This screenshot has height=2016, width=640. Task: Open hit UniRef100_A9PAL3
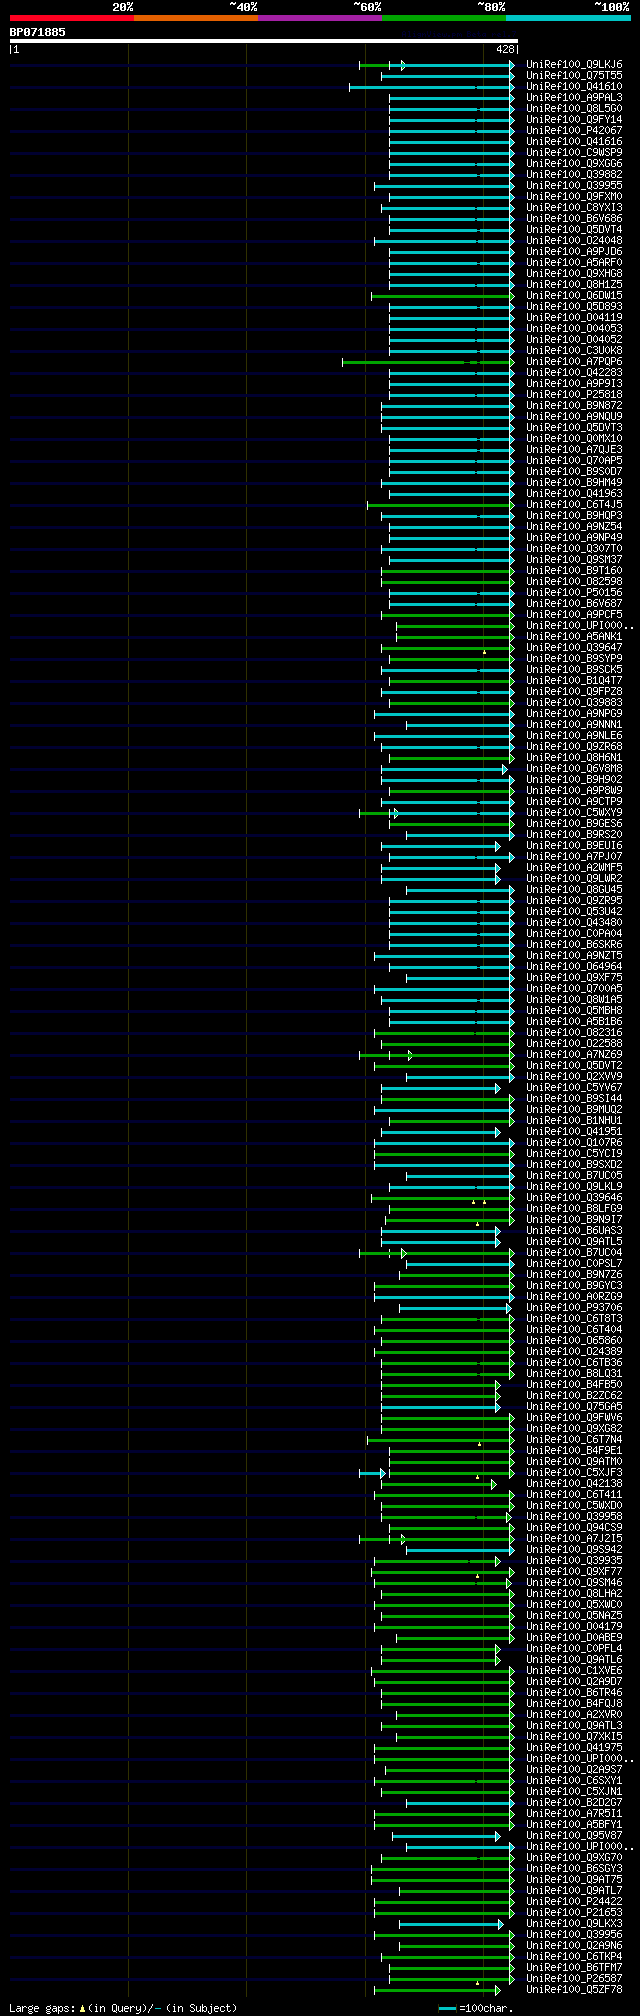coord(574,97)
